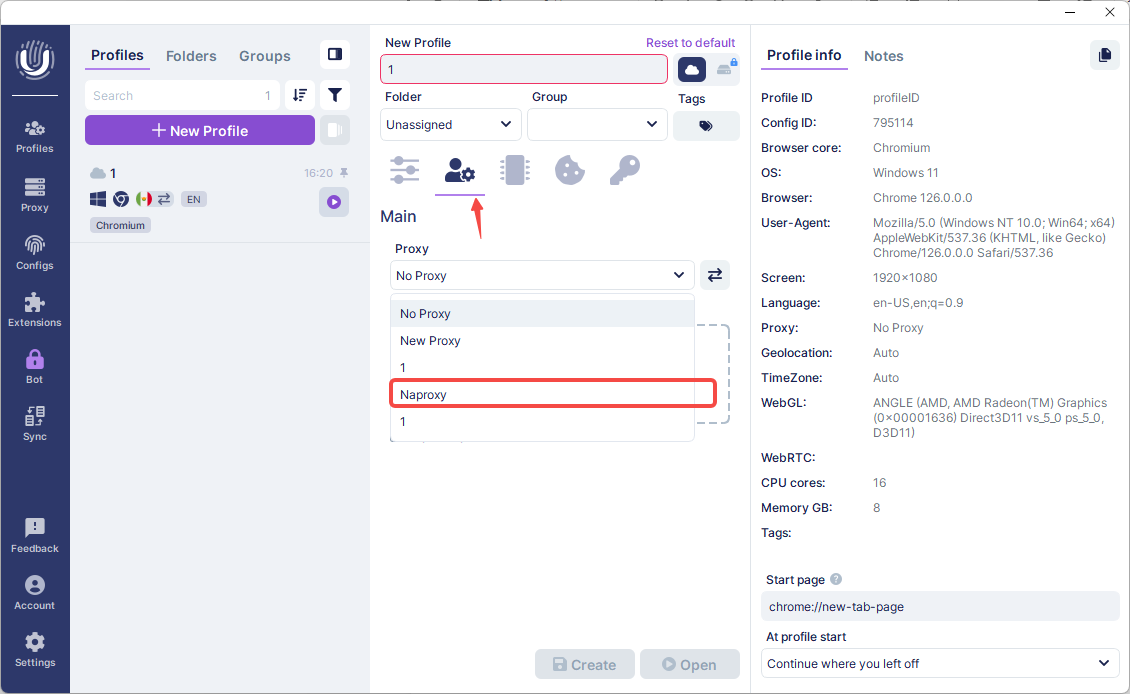Open the hardware chip settings tab
Viewport: 1130px width, 694px height.
point(514,170)
